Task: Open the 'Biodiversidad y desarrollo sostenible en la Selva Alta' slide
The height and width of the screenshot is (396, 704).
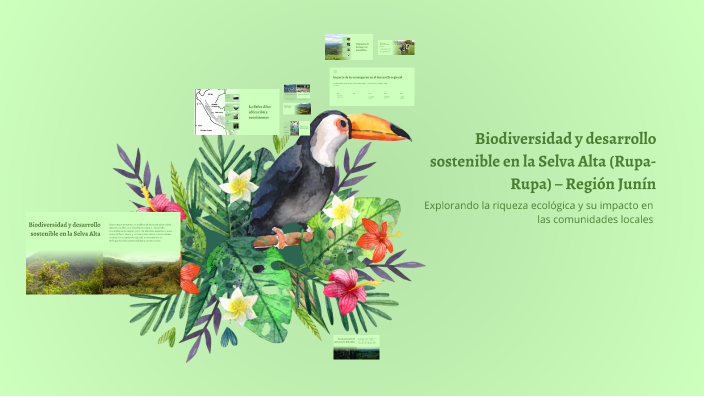Action: [x=103, y=253]
